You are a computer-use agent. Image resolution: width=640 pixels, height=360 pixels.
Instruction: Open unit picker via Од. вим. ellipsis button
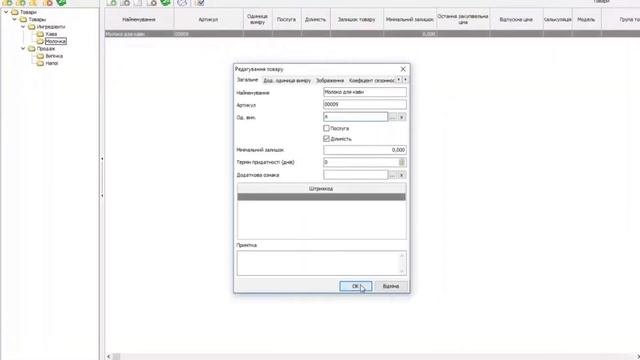tap(393, 117)
